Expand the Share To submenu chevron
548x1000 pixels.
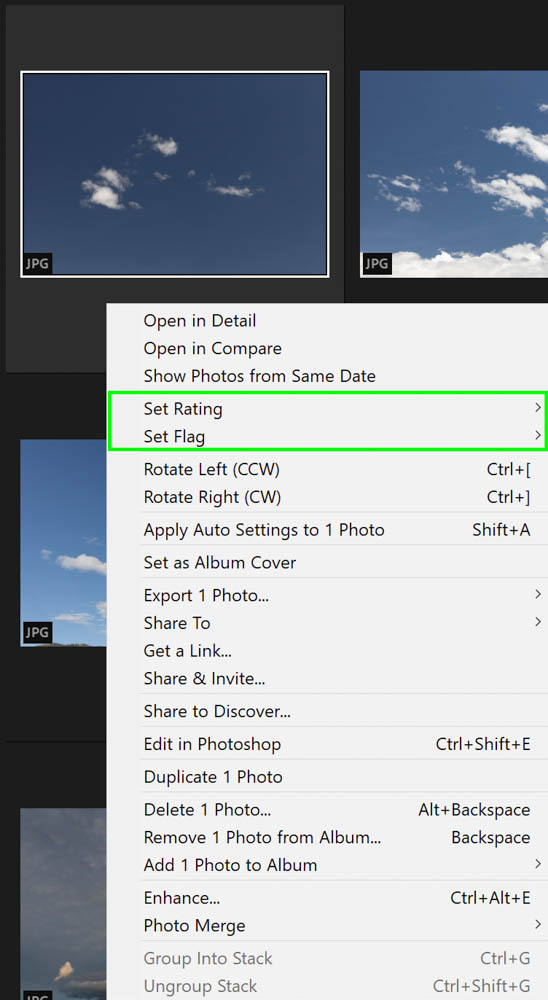(538, 622)
